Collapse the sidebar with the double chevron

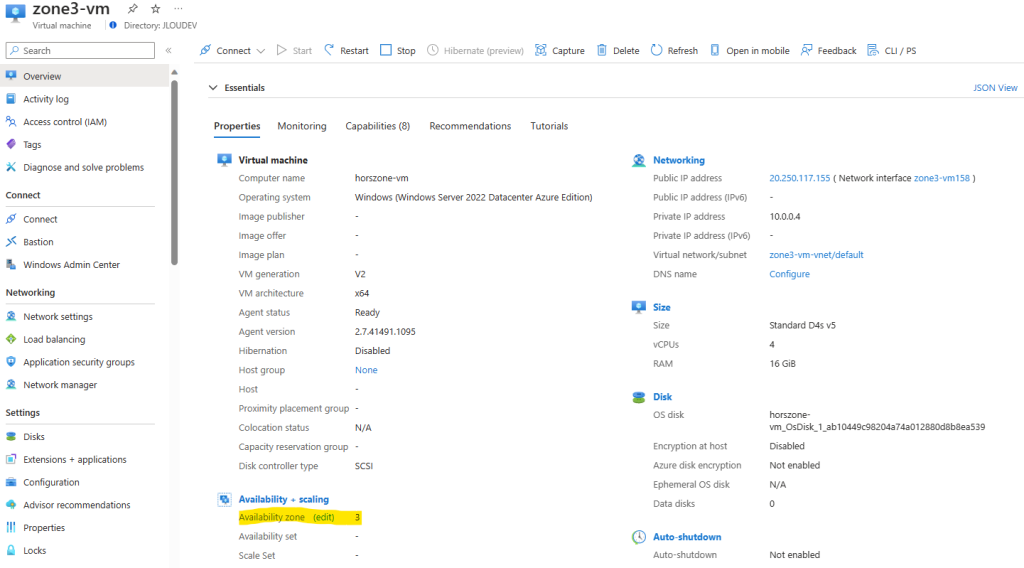tap(168, 50)
